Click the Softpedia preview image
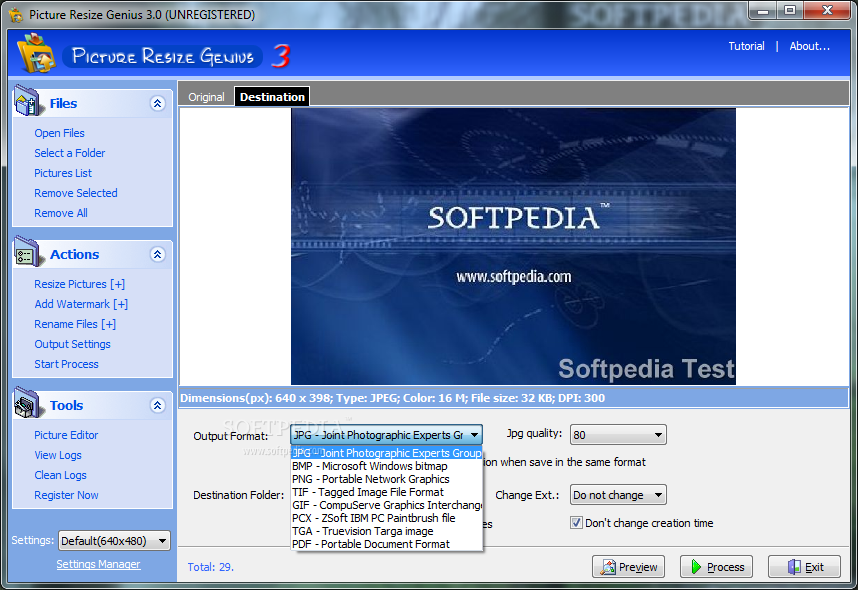 tap(513, 246)
